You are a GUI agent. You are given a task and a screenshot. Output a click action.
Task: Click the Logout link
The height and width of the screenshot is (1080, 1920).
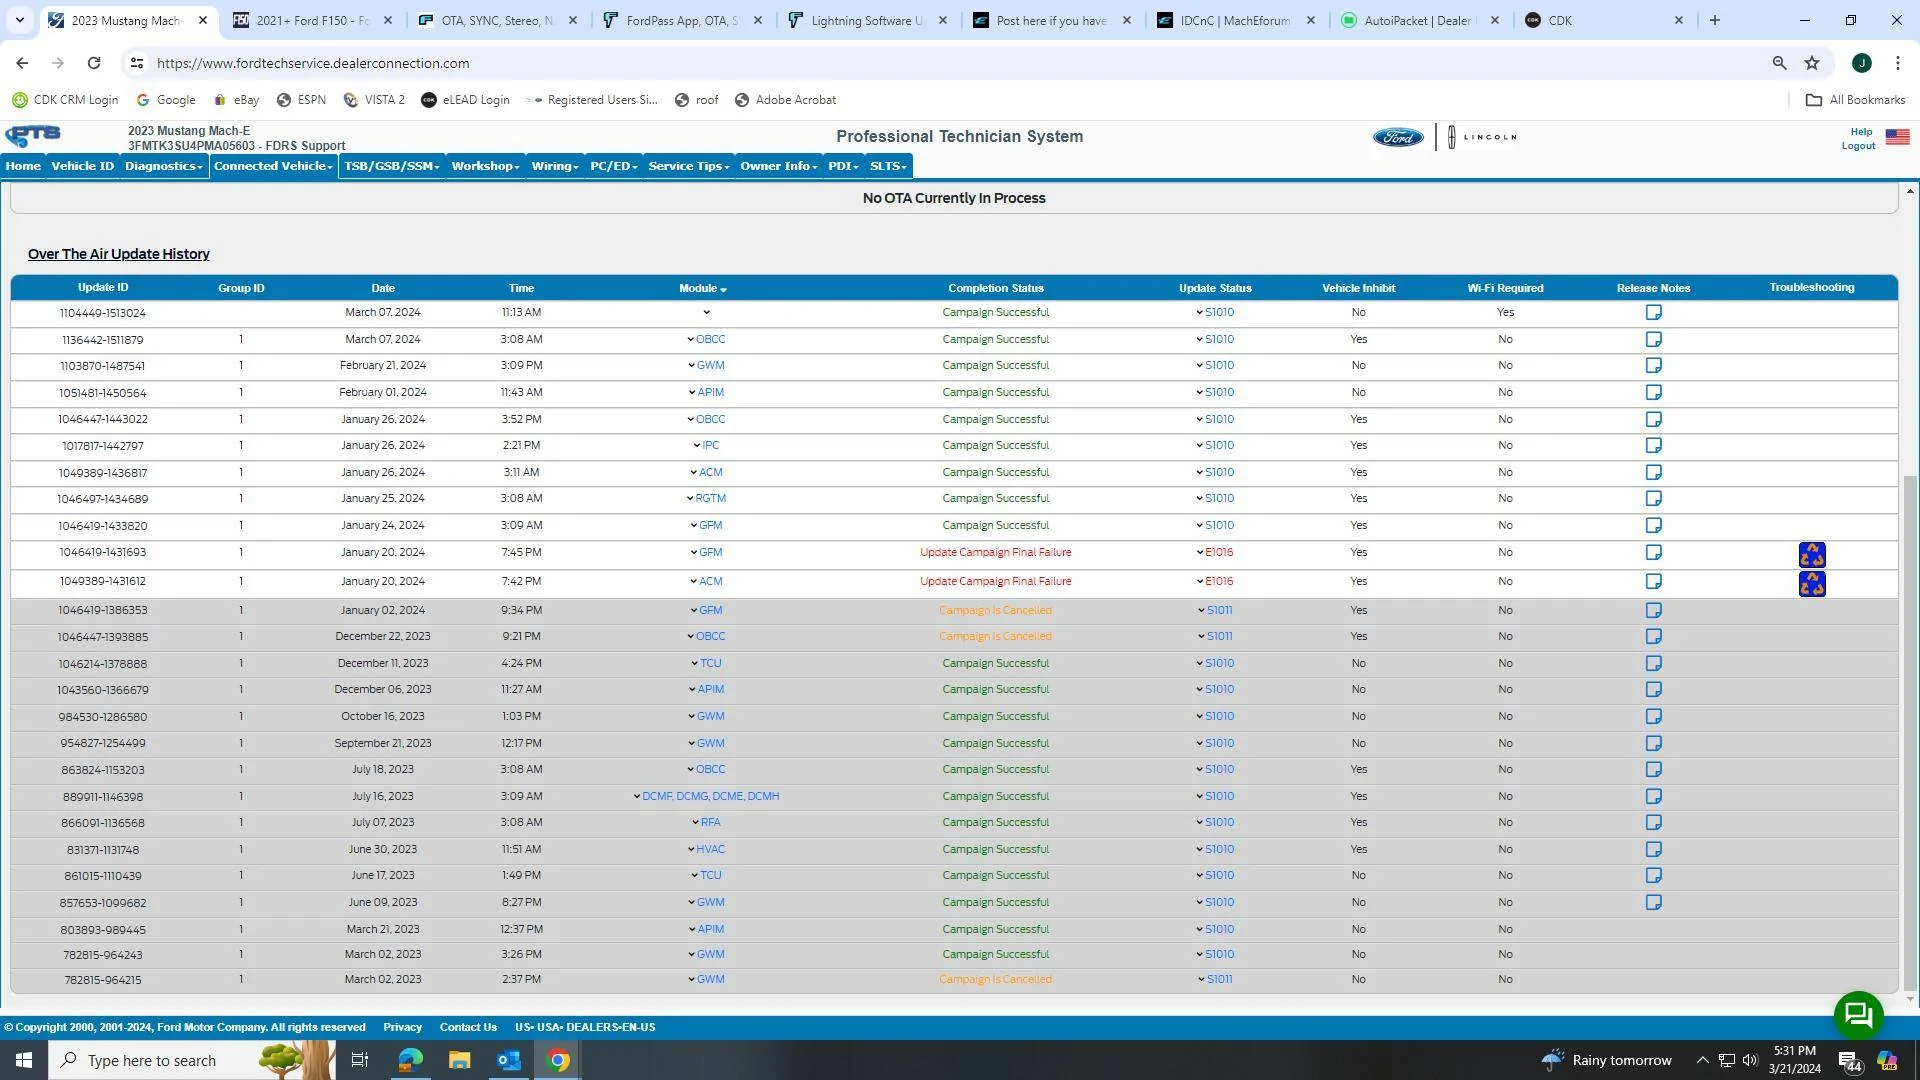tap(1858, 146)
